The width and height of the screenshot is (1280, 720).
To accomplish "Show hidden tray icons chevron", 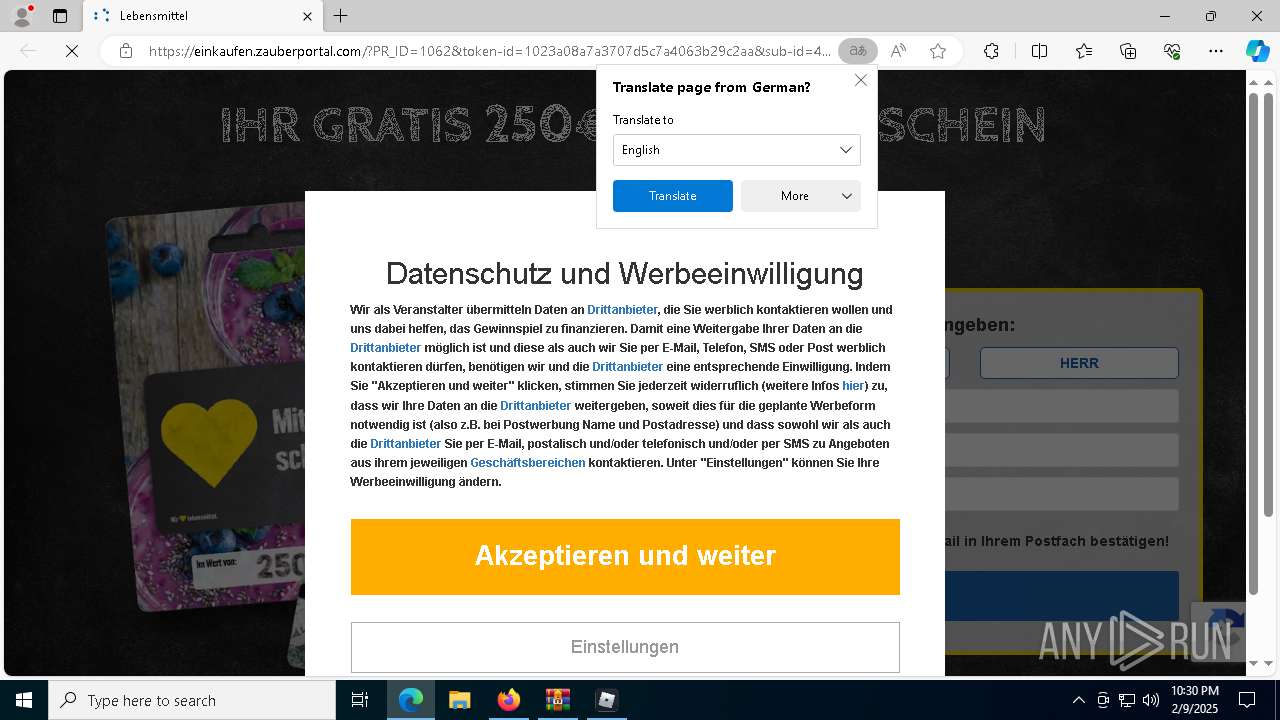I will pos(1078,700).
